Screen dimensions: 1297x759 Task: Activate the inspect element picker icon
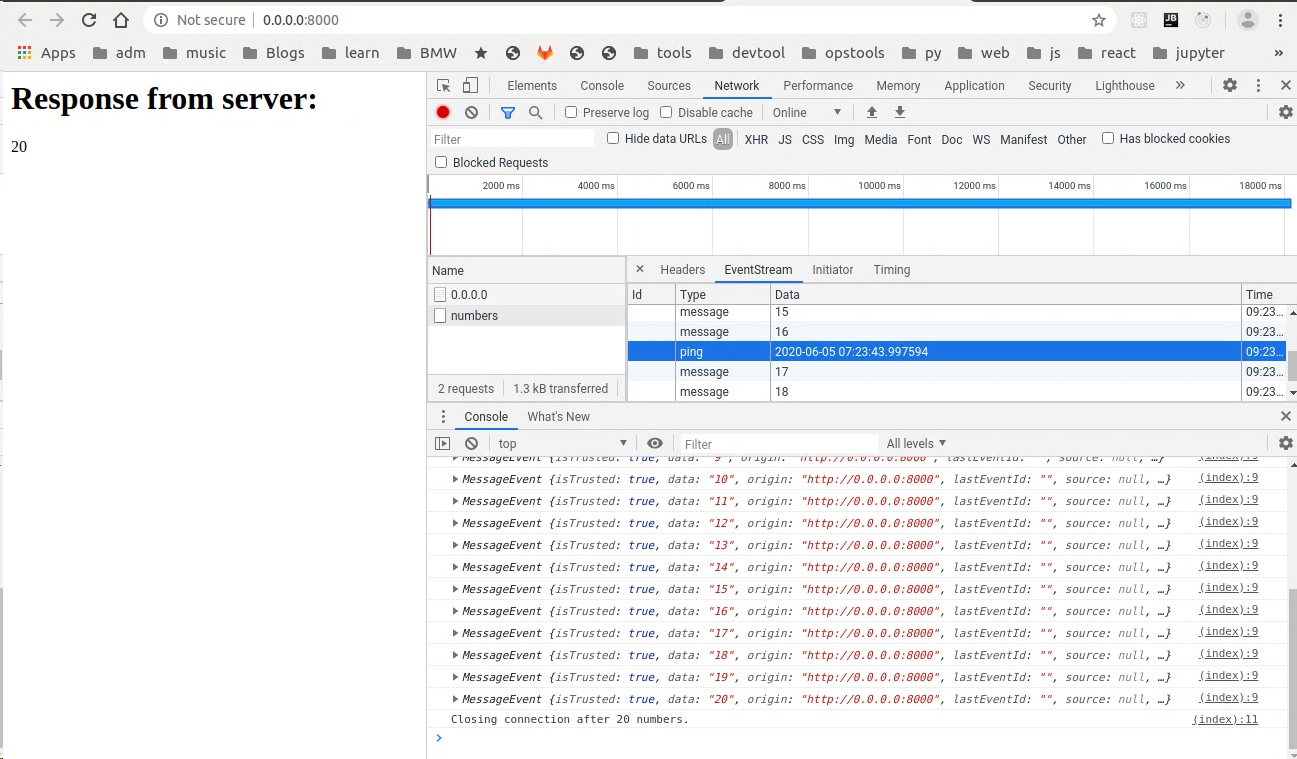tap(444, 86)
